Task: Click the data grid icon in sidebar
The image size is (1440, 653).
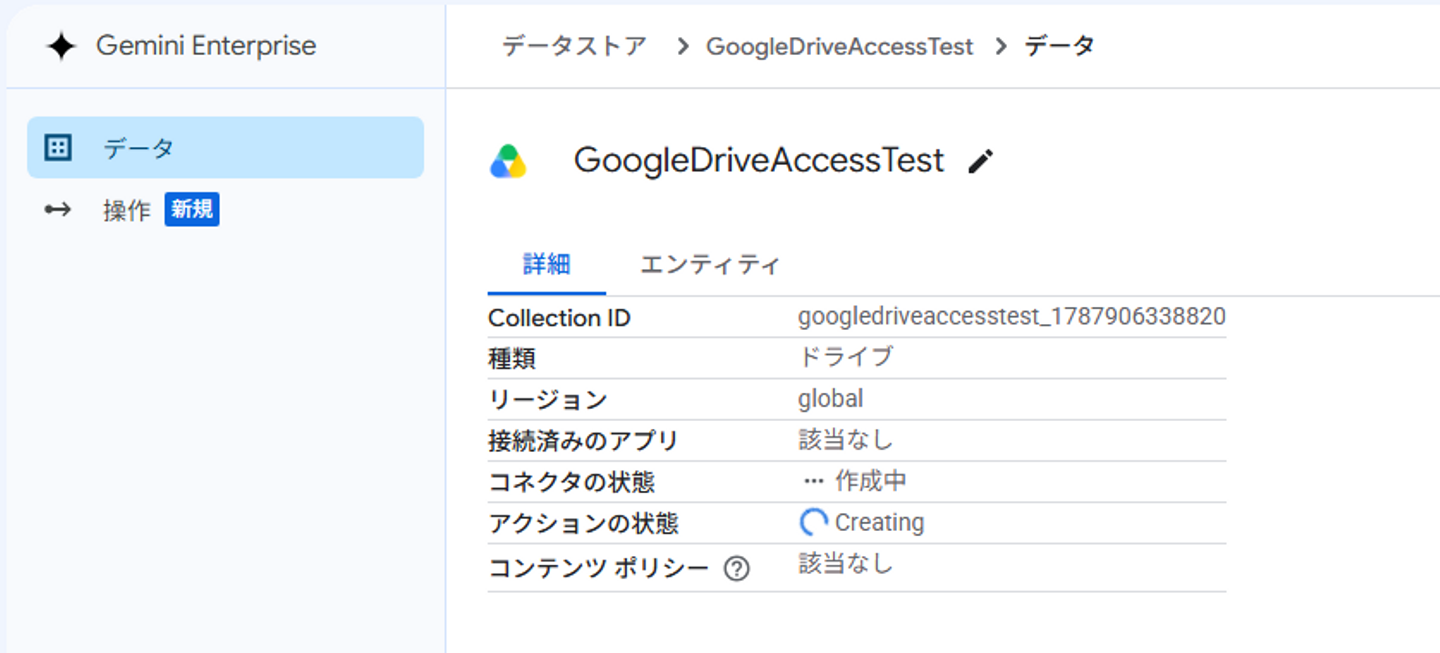Action: [x=59, y=148]
